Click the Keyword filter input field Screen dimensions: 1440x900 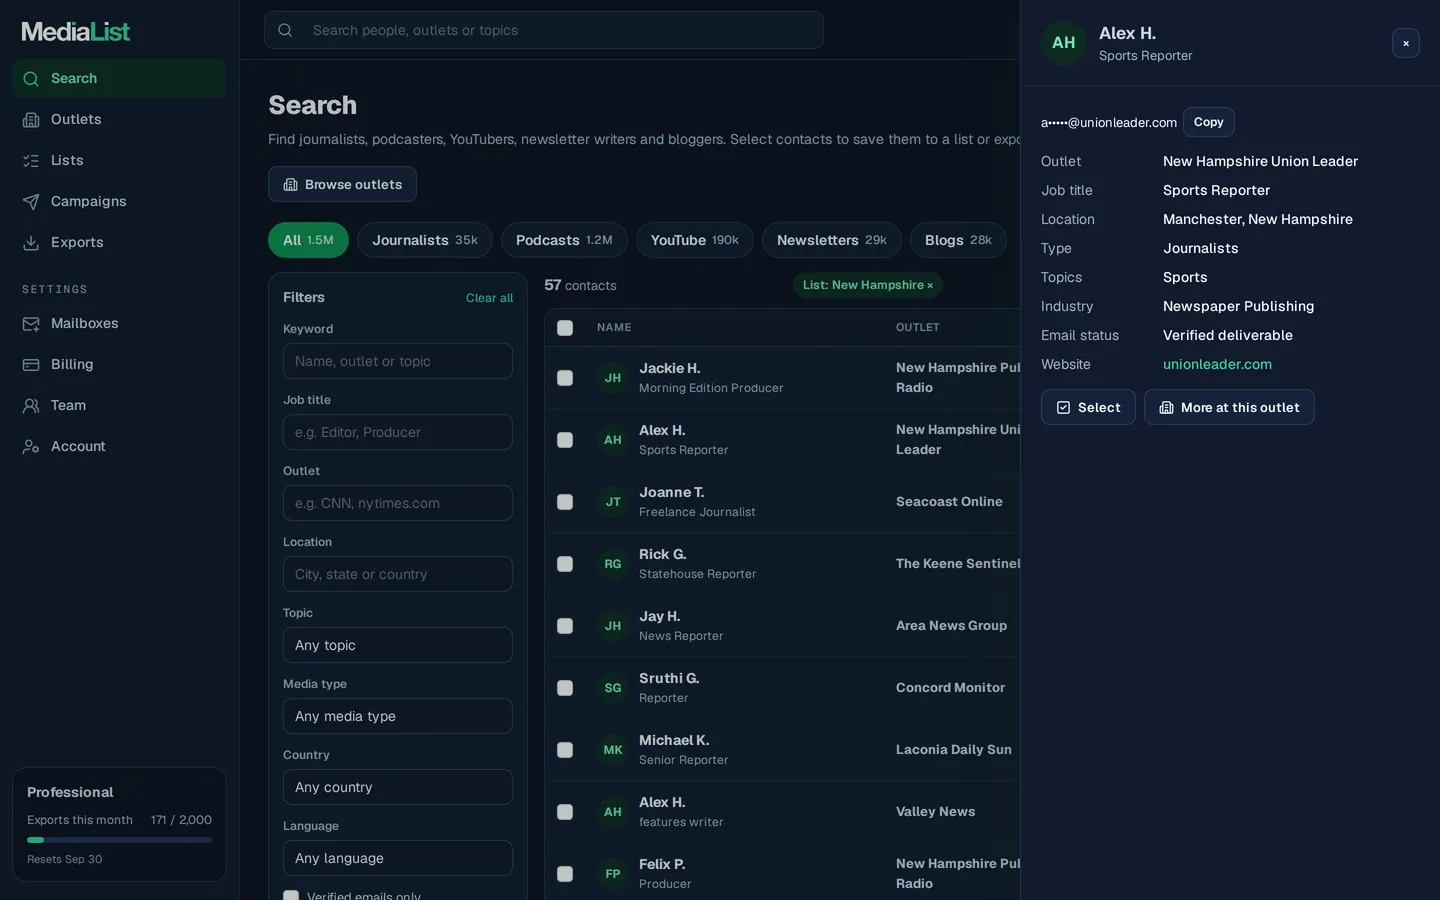point(398,361)
